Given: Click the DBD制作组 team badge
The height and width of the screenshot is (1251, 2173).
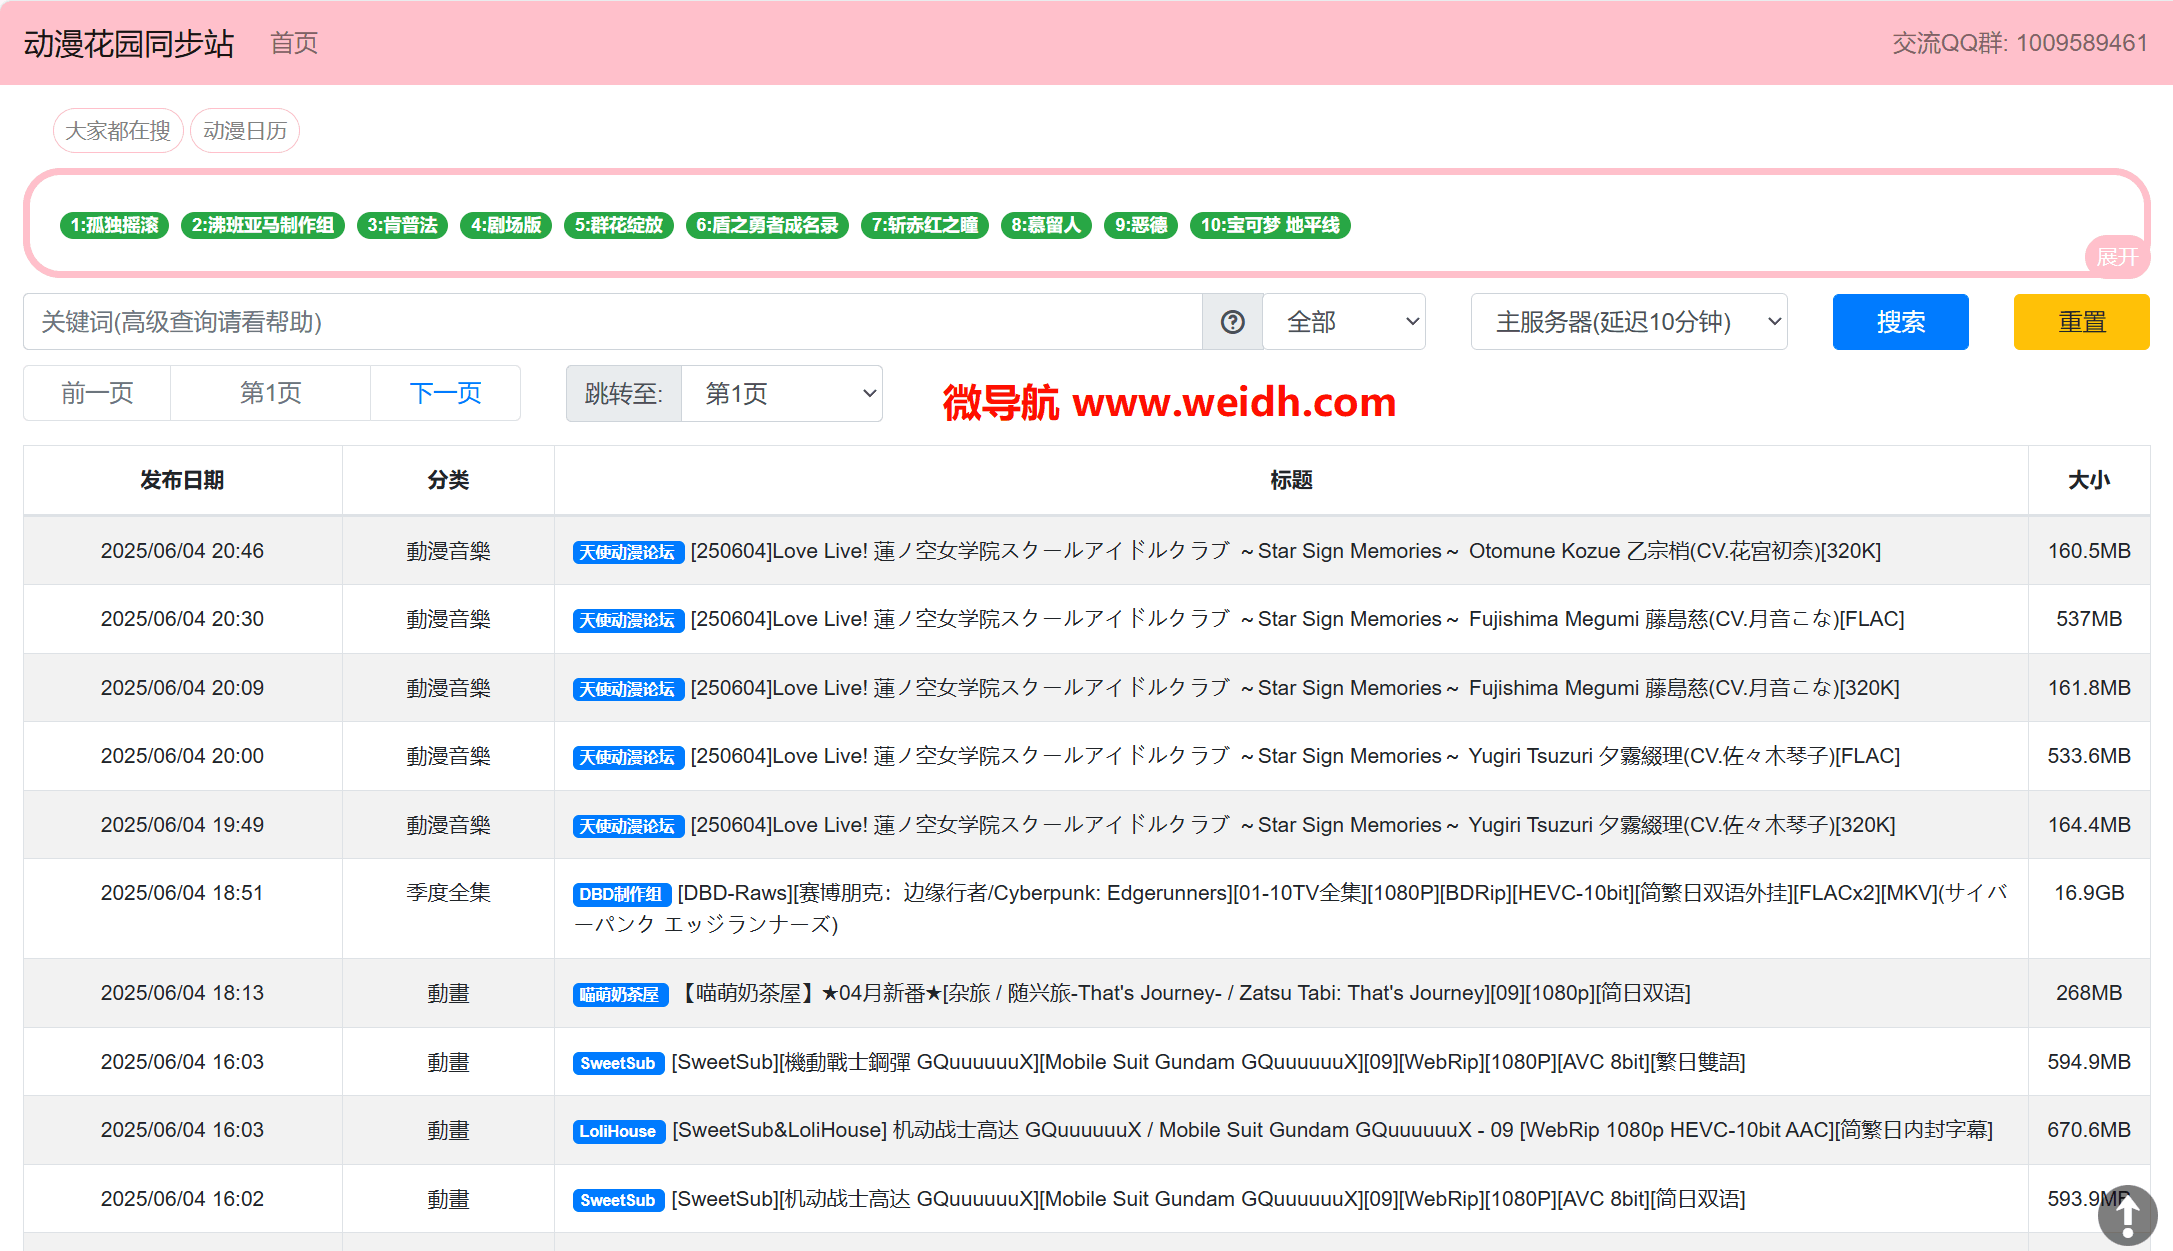Looking at the screenshot, I should click(x=620, y=894).
